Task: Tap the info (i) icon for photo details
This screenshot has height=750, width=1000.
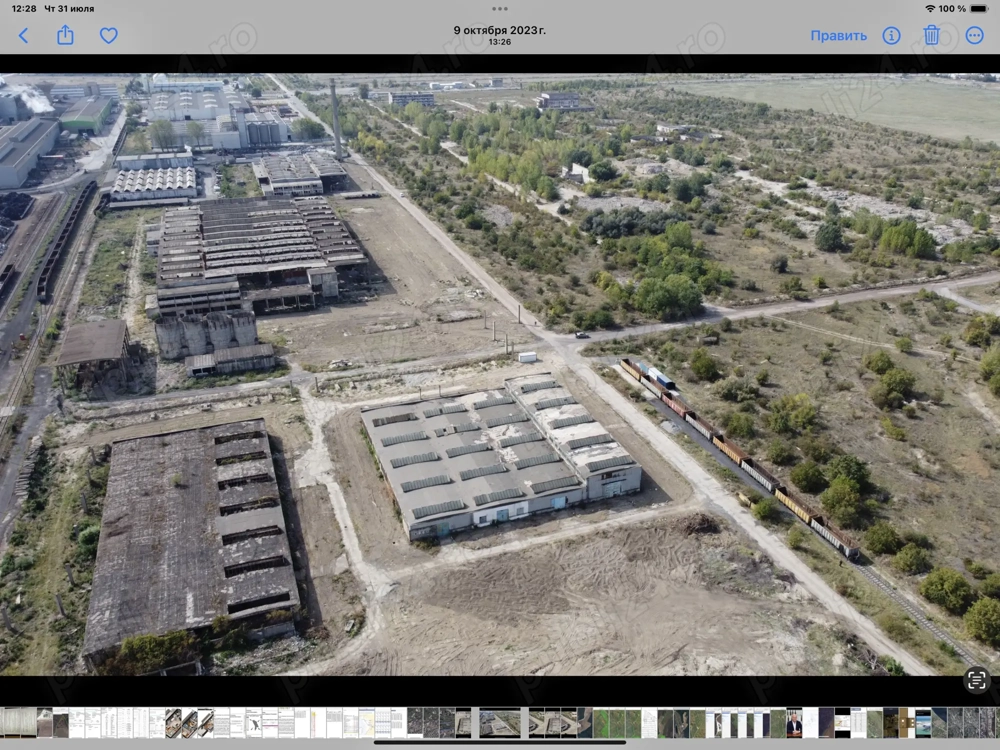Action: [x=890, y=35]
